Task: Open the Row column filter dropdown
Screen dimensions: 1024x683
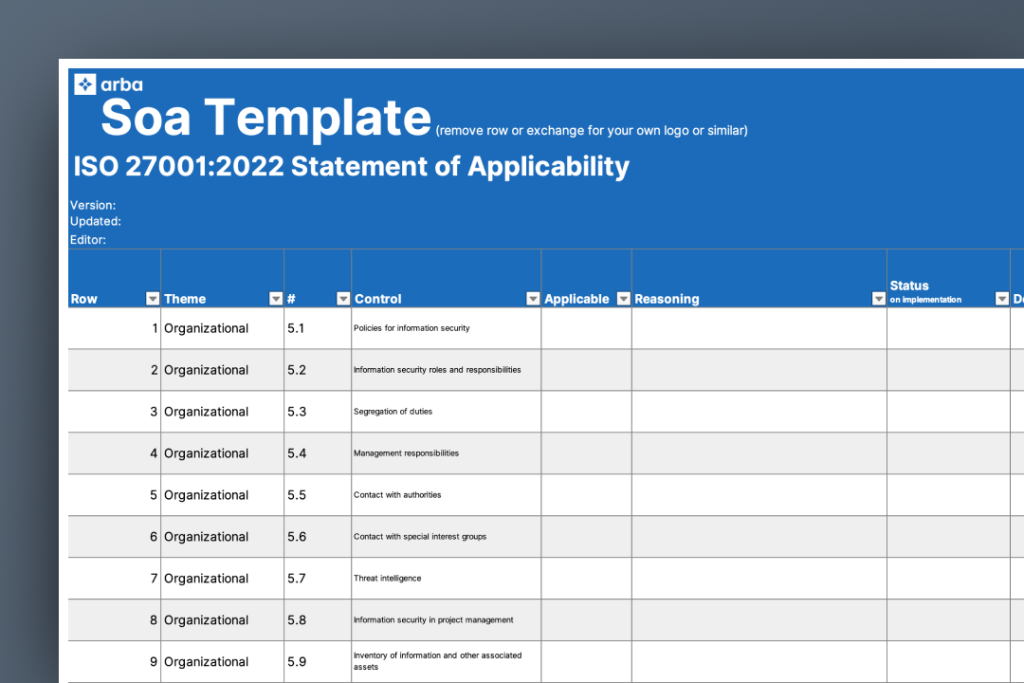Action: [152, 298]
